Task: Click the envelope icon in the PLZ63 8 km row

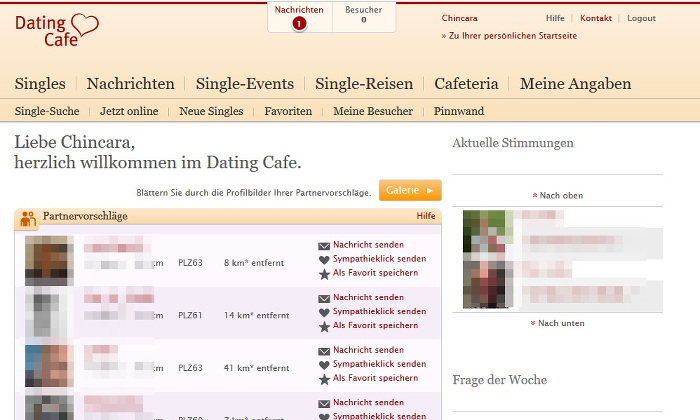Action: (x=324, y=245)
